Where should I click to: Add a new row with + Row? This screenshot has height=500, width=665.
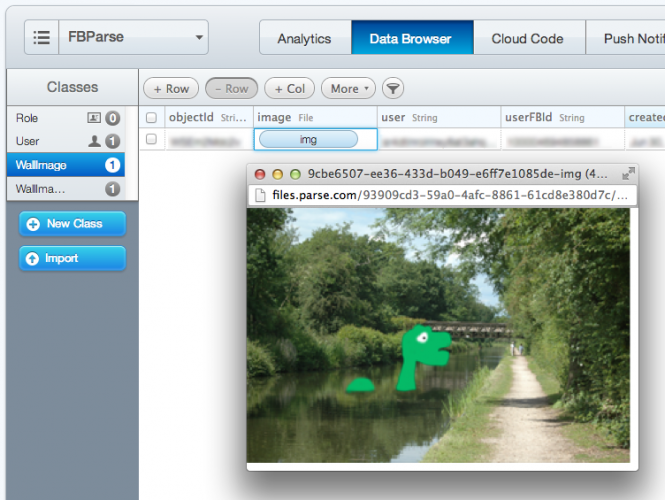point(171,88)
